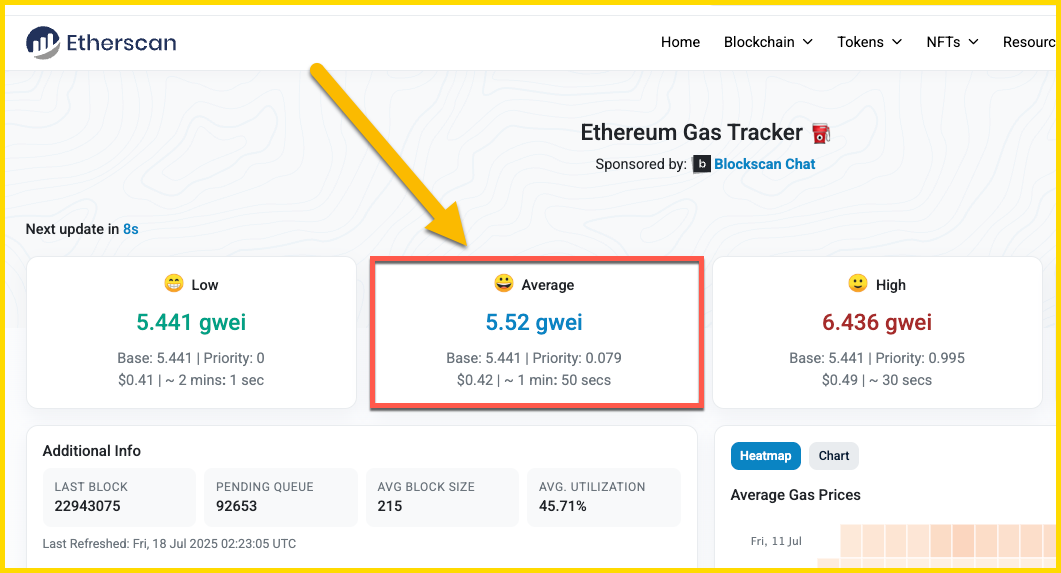Click the slight-smile emoji on High card
The image size is (1061, 573).
tap(857, 284)
